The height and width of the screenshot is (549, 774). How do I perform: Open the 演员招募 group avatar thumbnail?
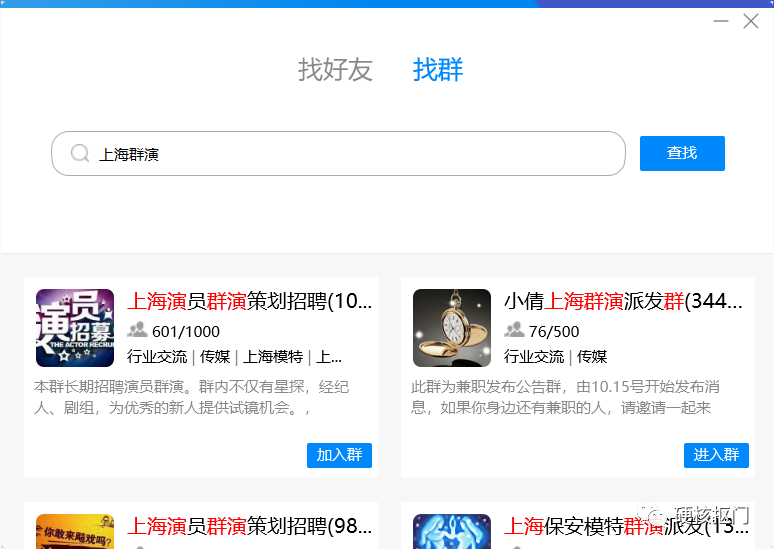[75, 328]
